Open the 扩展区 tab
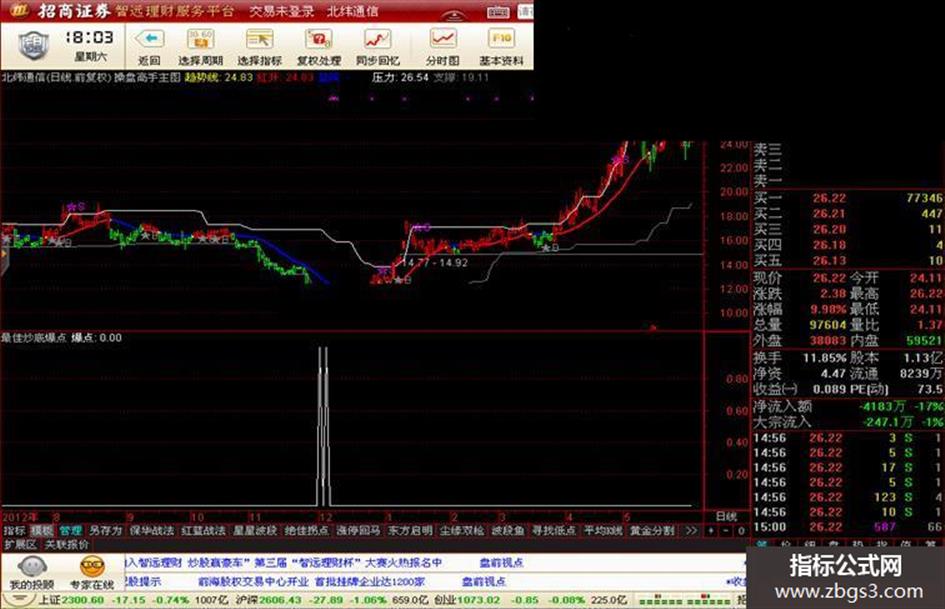Screen dimensions: 945x609 (20, 545)
